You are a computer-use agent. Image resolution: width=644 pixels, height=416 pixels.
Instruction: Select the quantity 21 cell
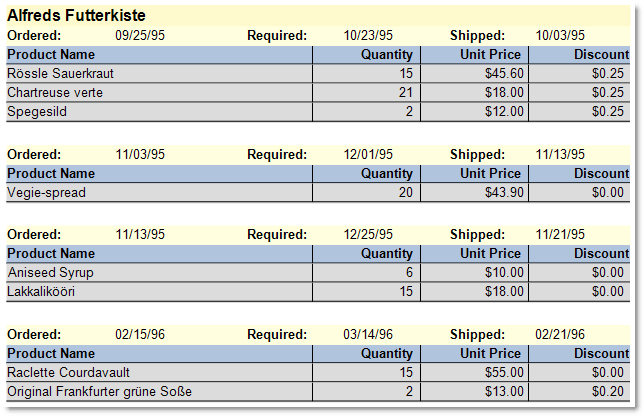(x=405, y=92)
